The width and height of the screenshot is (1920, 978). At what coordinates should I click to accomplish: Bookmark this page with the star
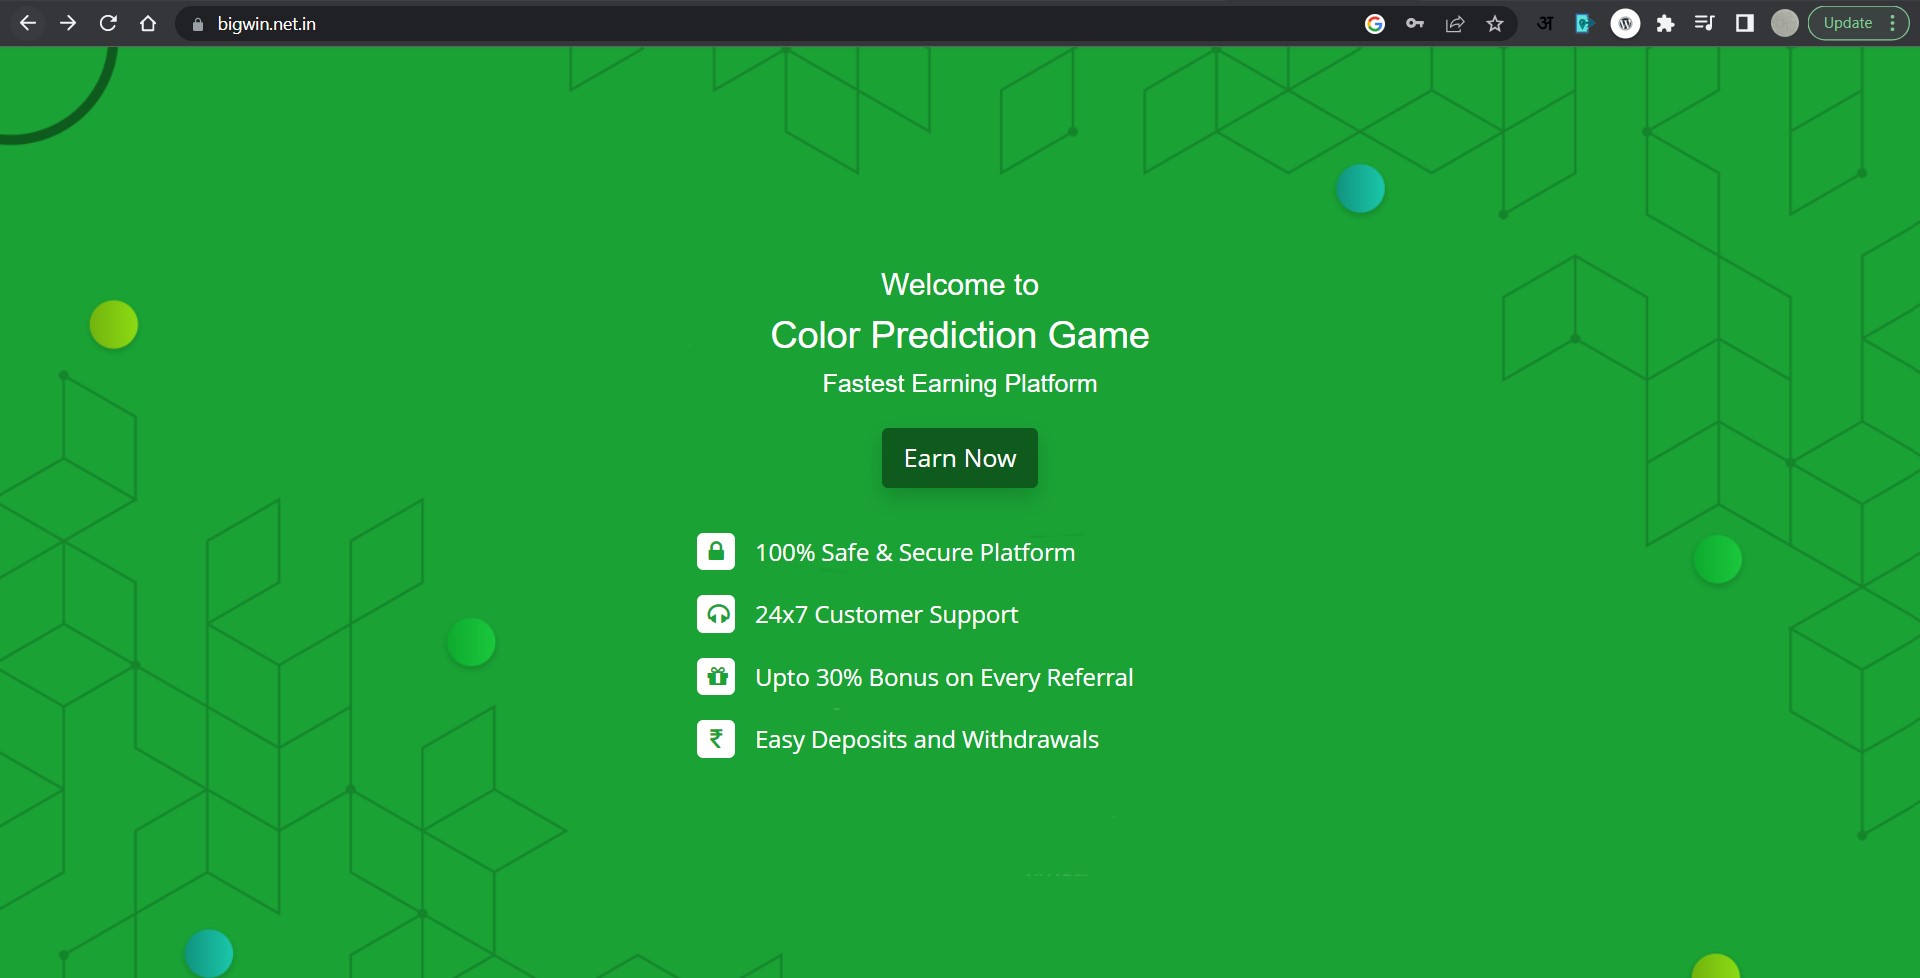click(x=1495, y=24)
